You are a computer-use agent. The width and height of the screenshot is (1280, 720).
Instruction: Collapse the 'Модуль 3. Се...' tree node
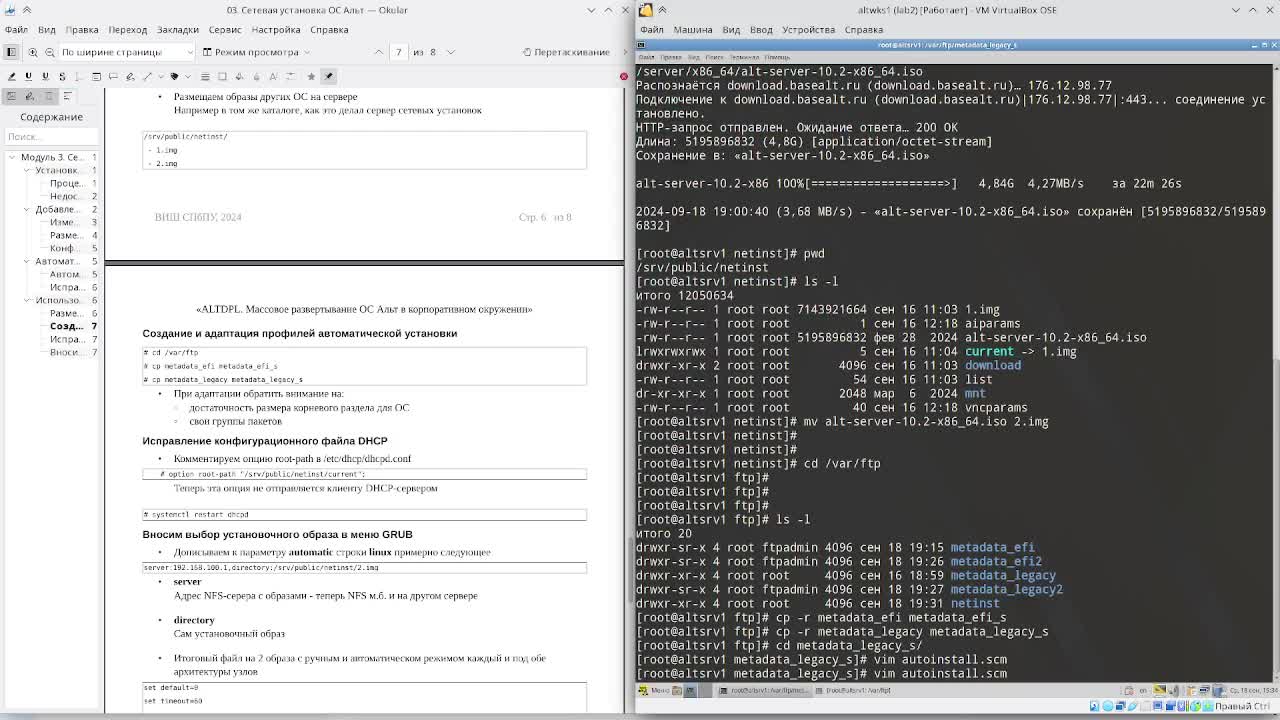[x=12, y=157]
